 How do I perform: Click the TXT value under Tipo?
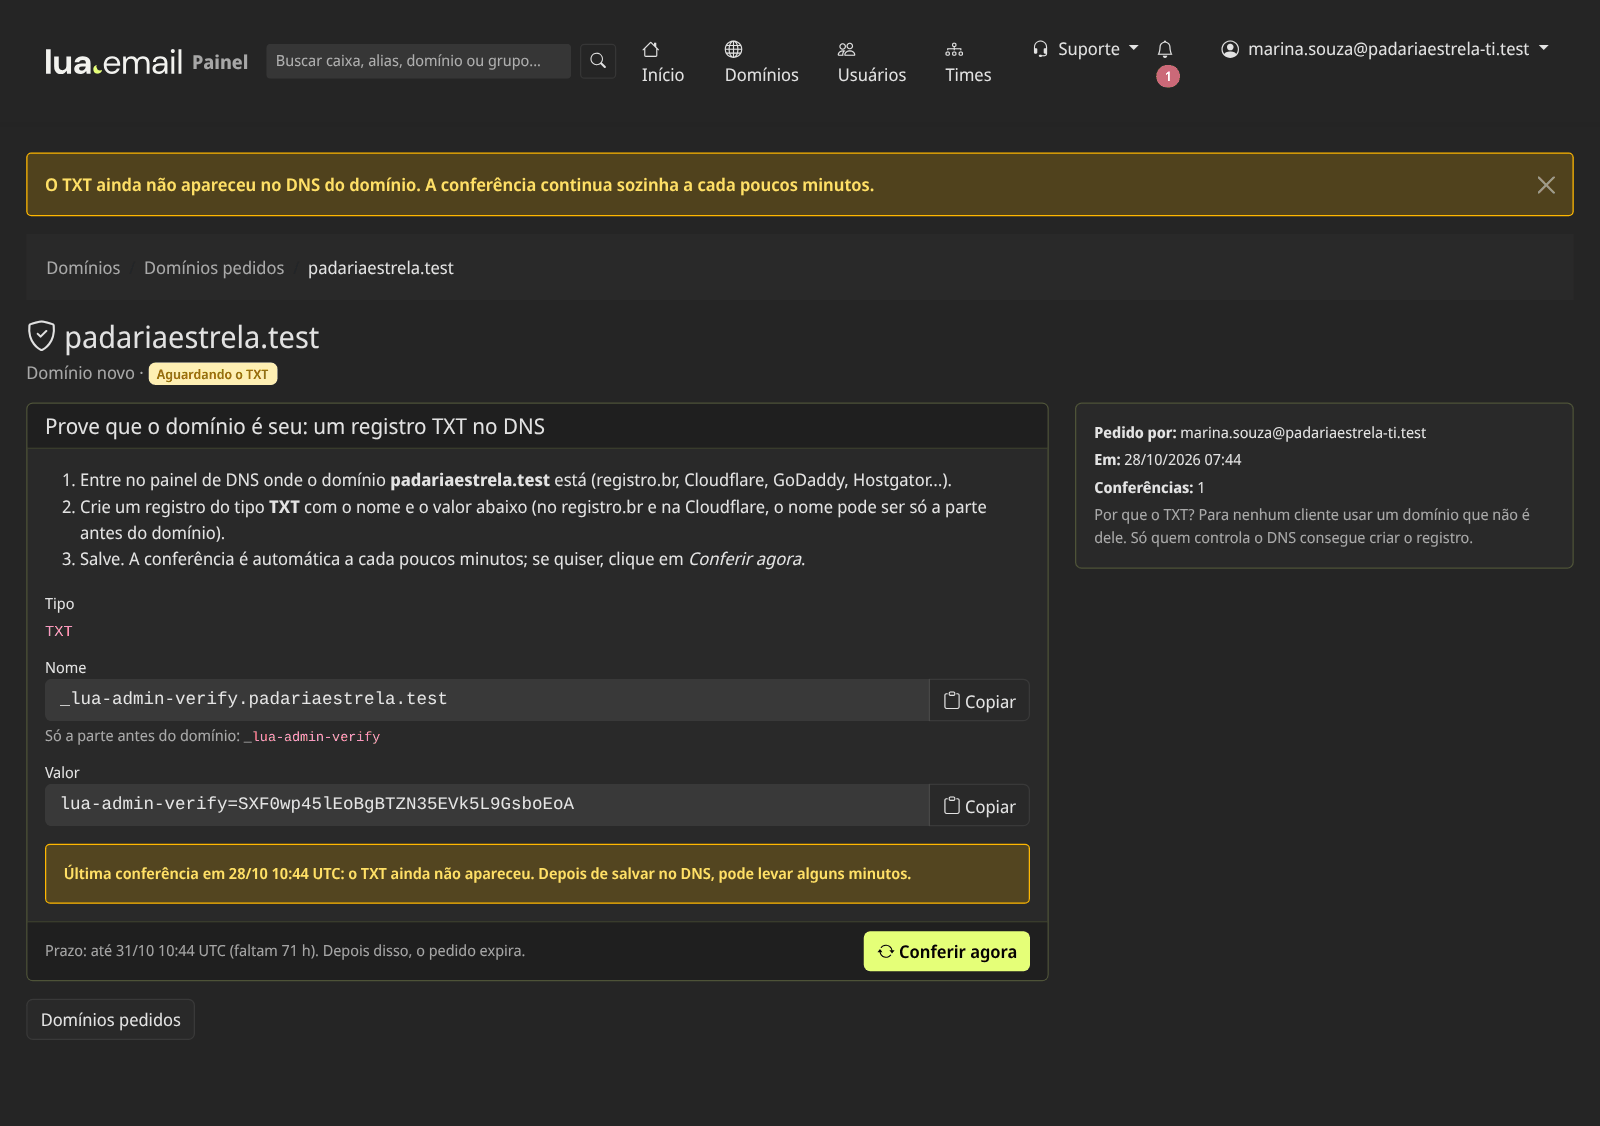(59, 631)
